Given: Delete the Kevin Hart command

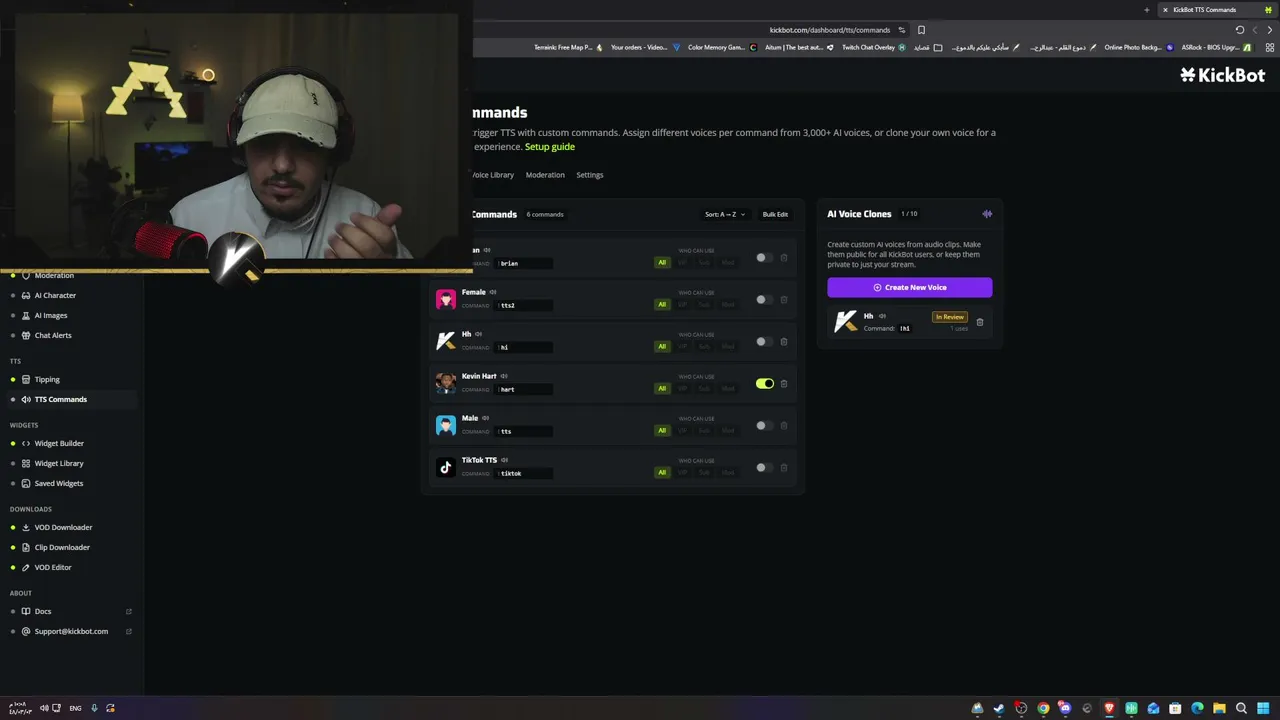Looking at the screenshot, I should [784, 384].
